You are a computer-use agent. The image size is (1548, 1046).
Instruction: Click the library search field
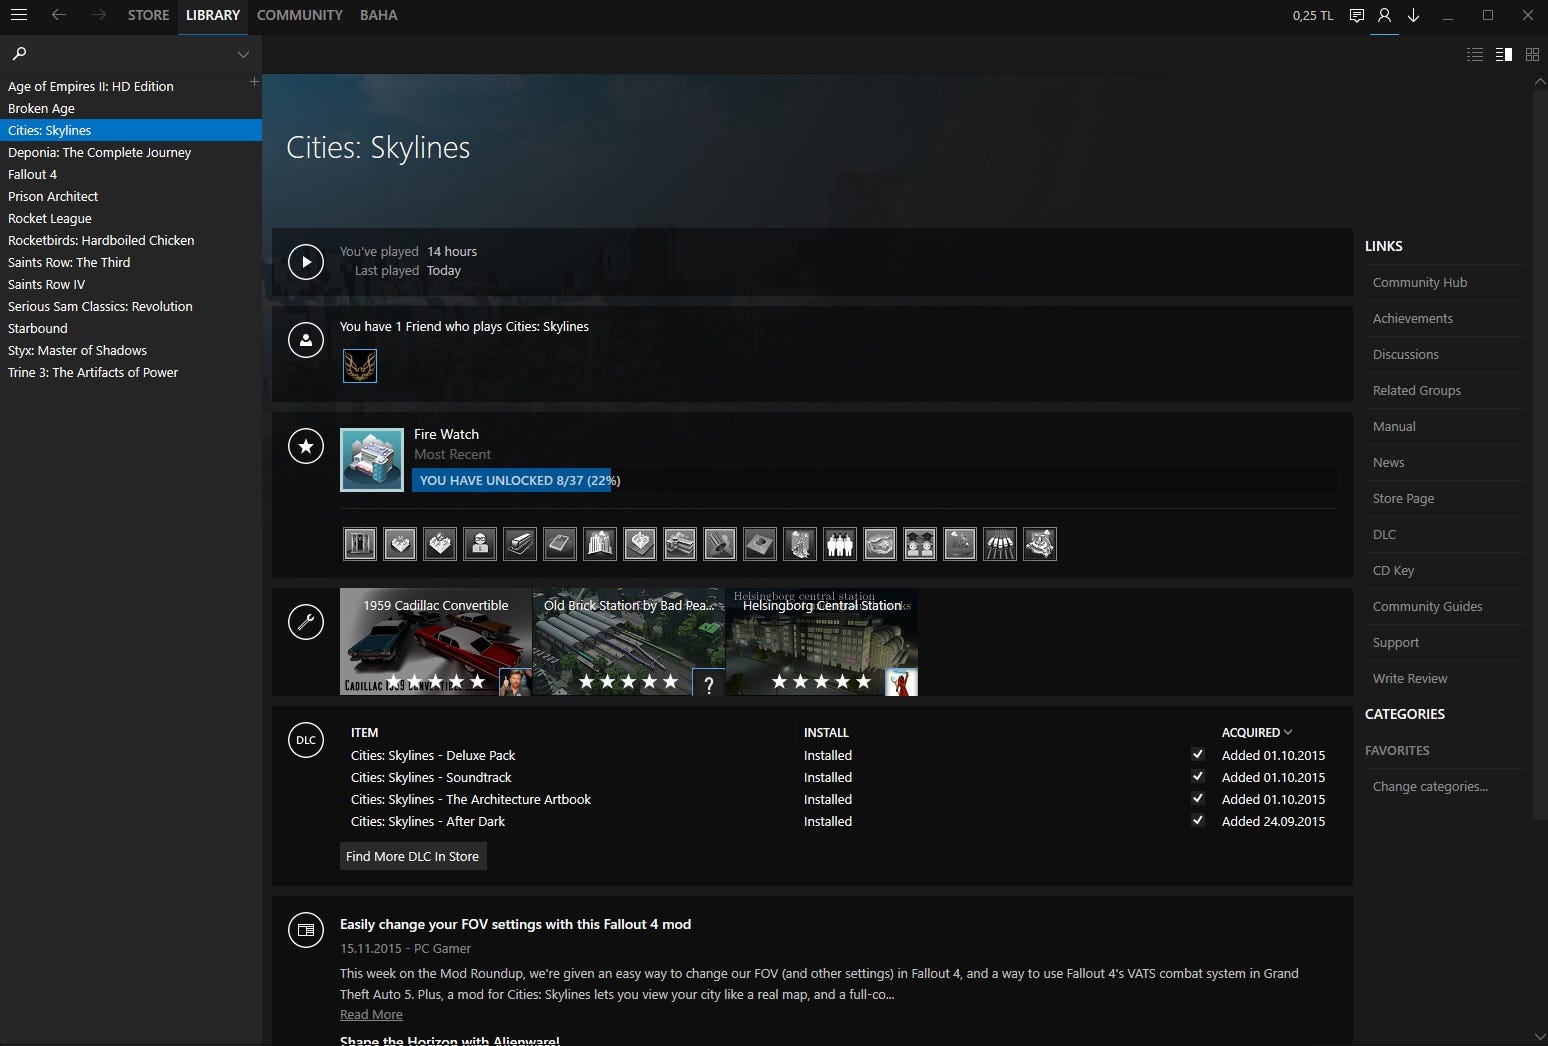(130, 54)
